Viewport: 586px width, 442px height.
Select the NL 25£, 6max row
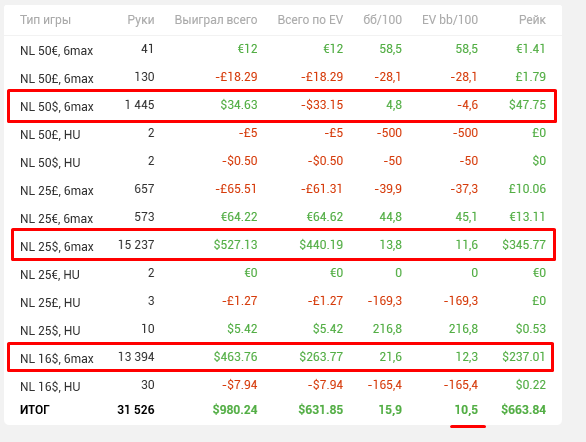click(283, 189)
